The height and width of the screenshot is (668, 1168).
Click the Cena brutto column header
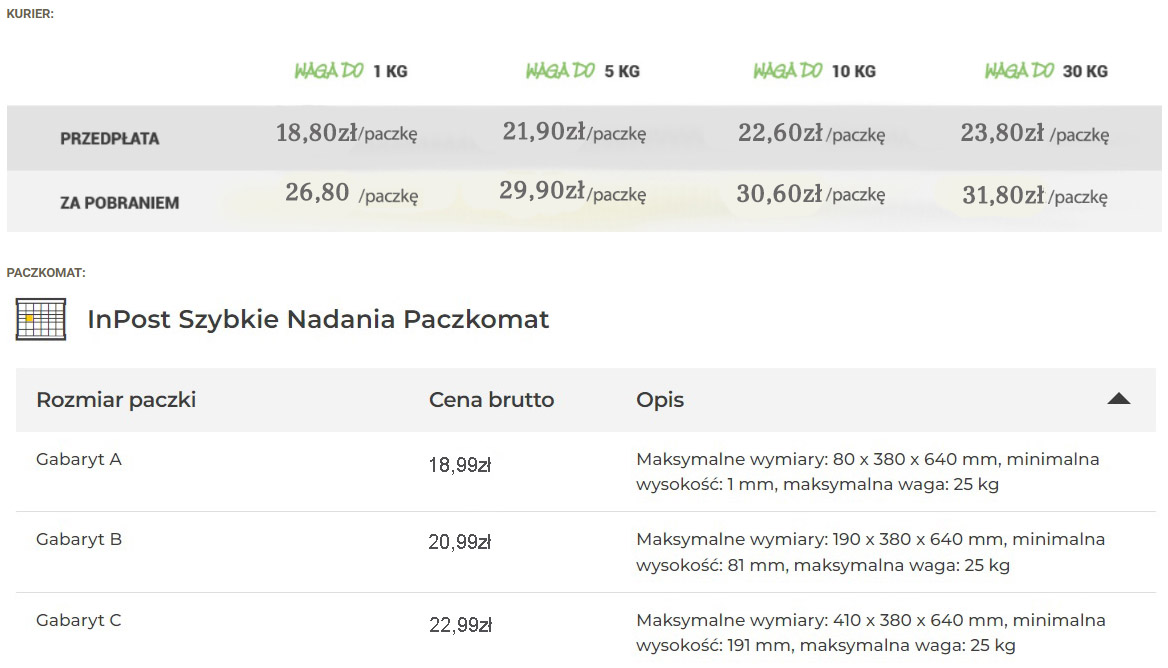tap(491, 400)
